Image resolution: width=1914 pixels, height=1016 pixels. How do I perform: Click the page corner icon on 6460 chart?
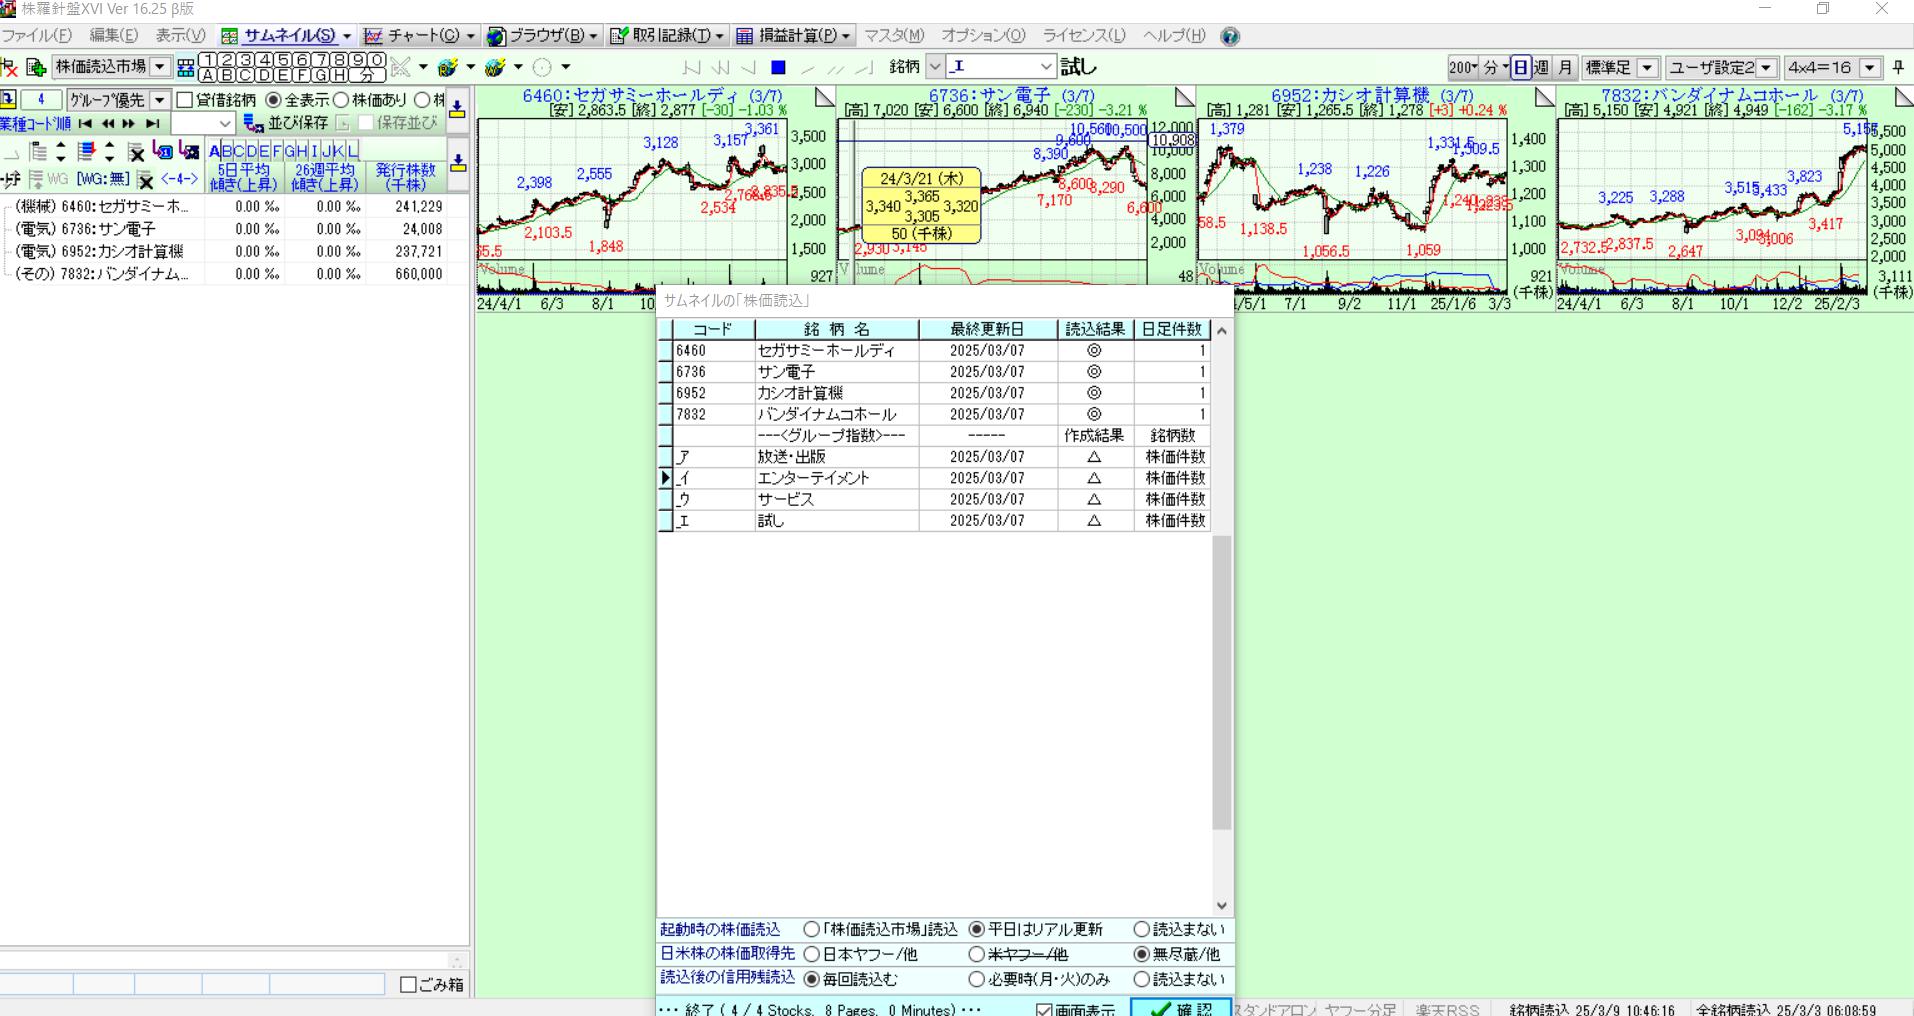pos(825,96)
